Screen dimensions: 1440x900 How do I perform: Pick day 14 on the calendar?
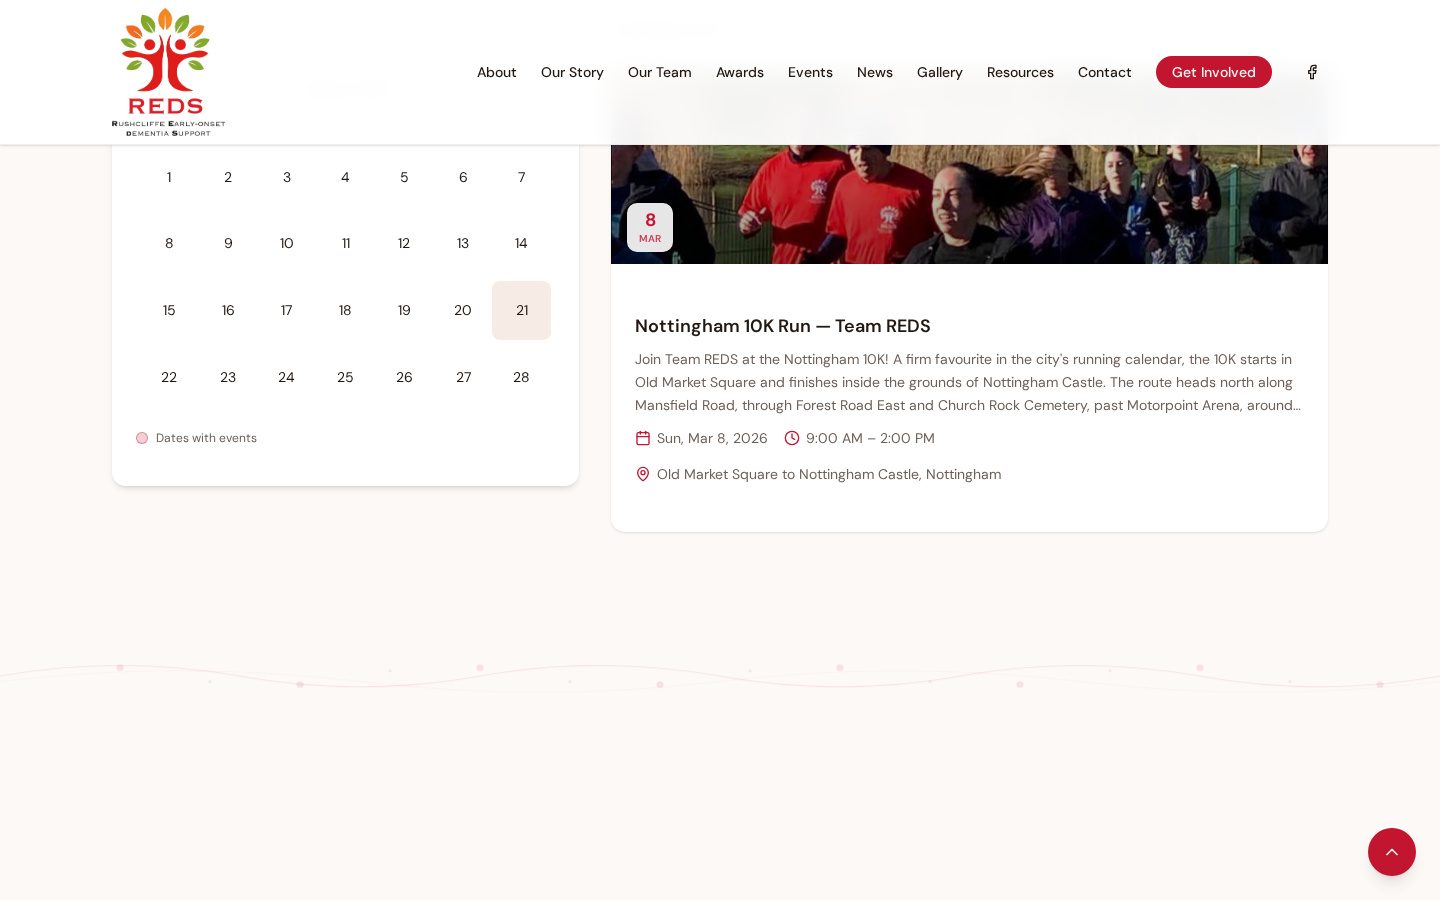521,243
